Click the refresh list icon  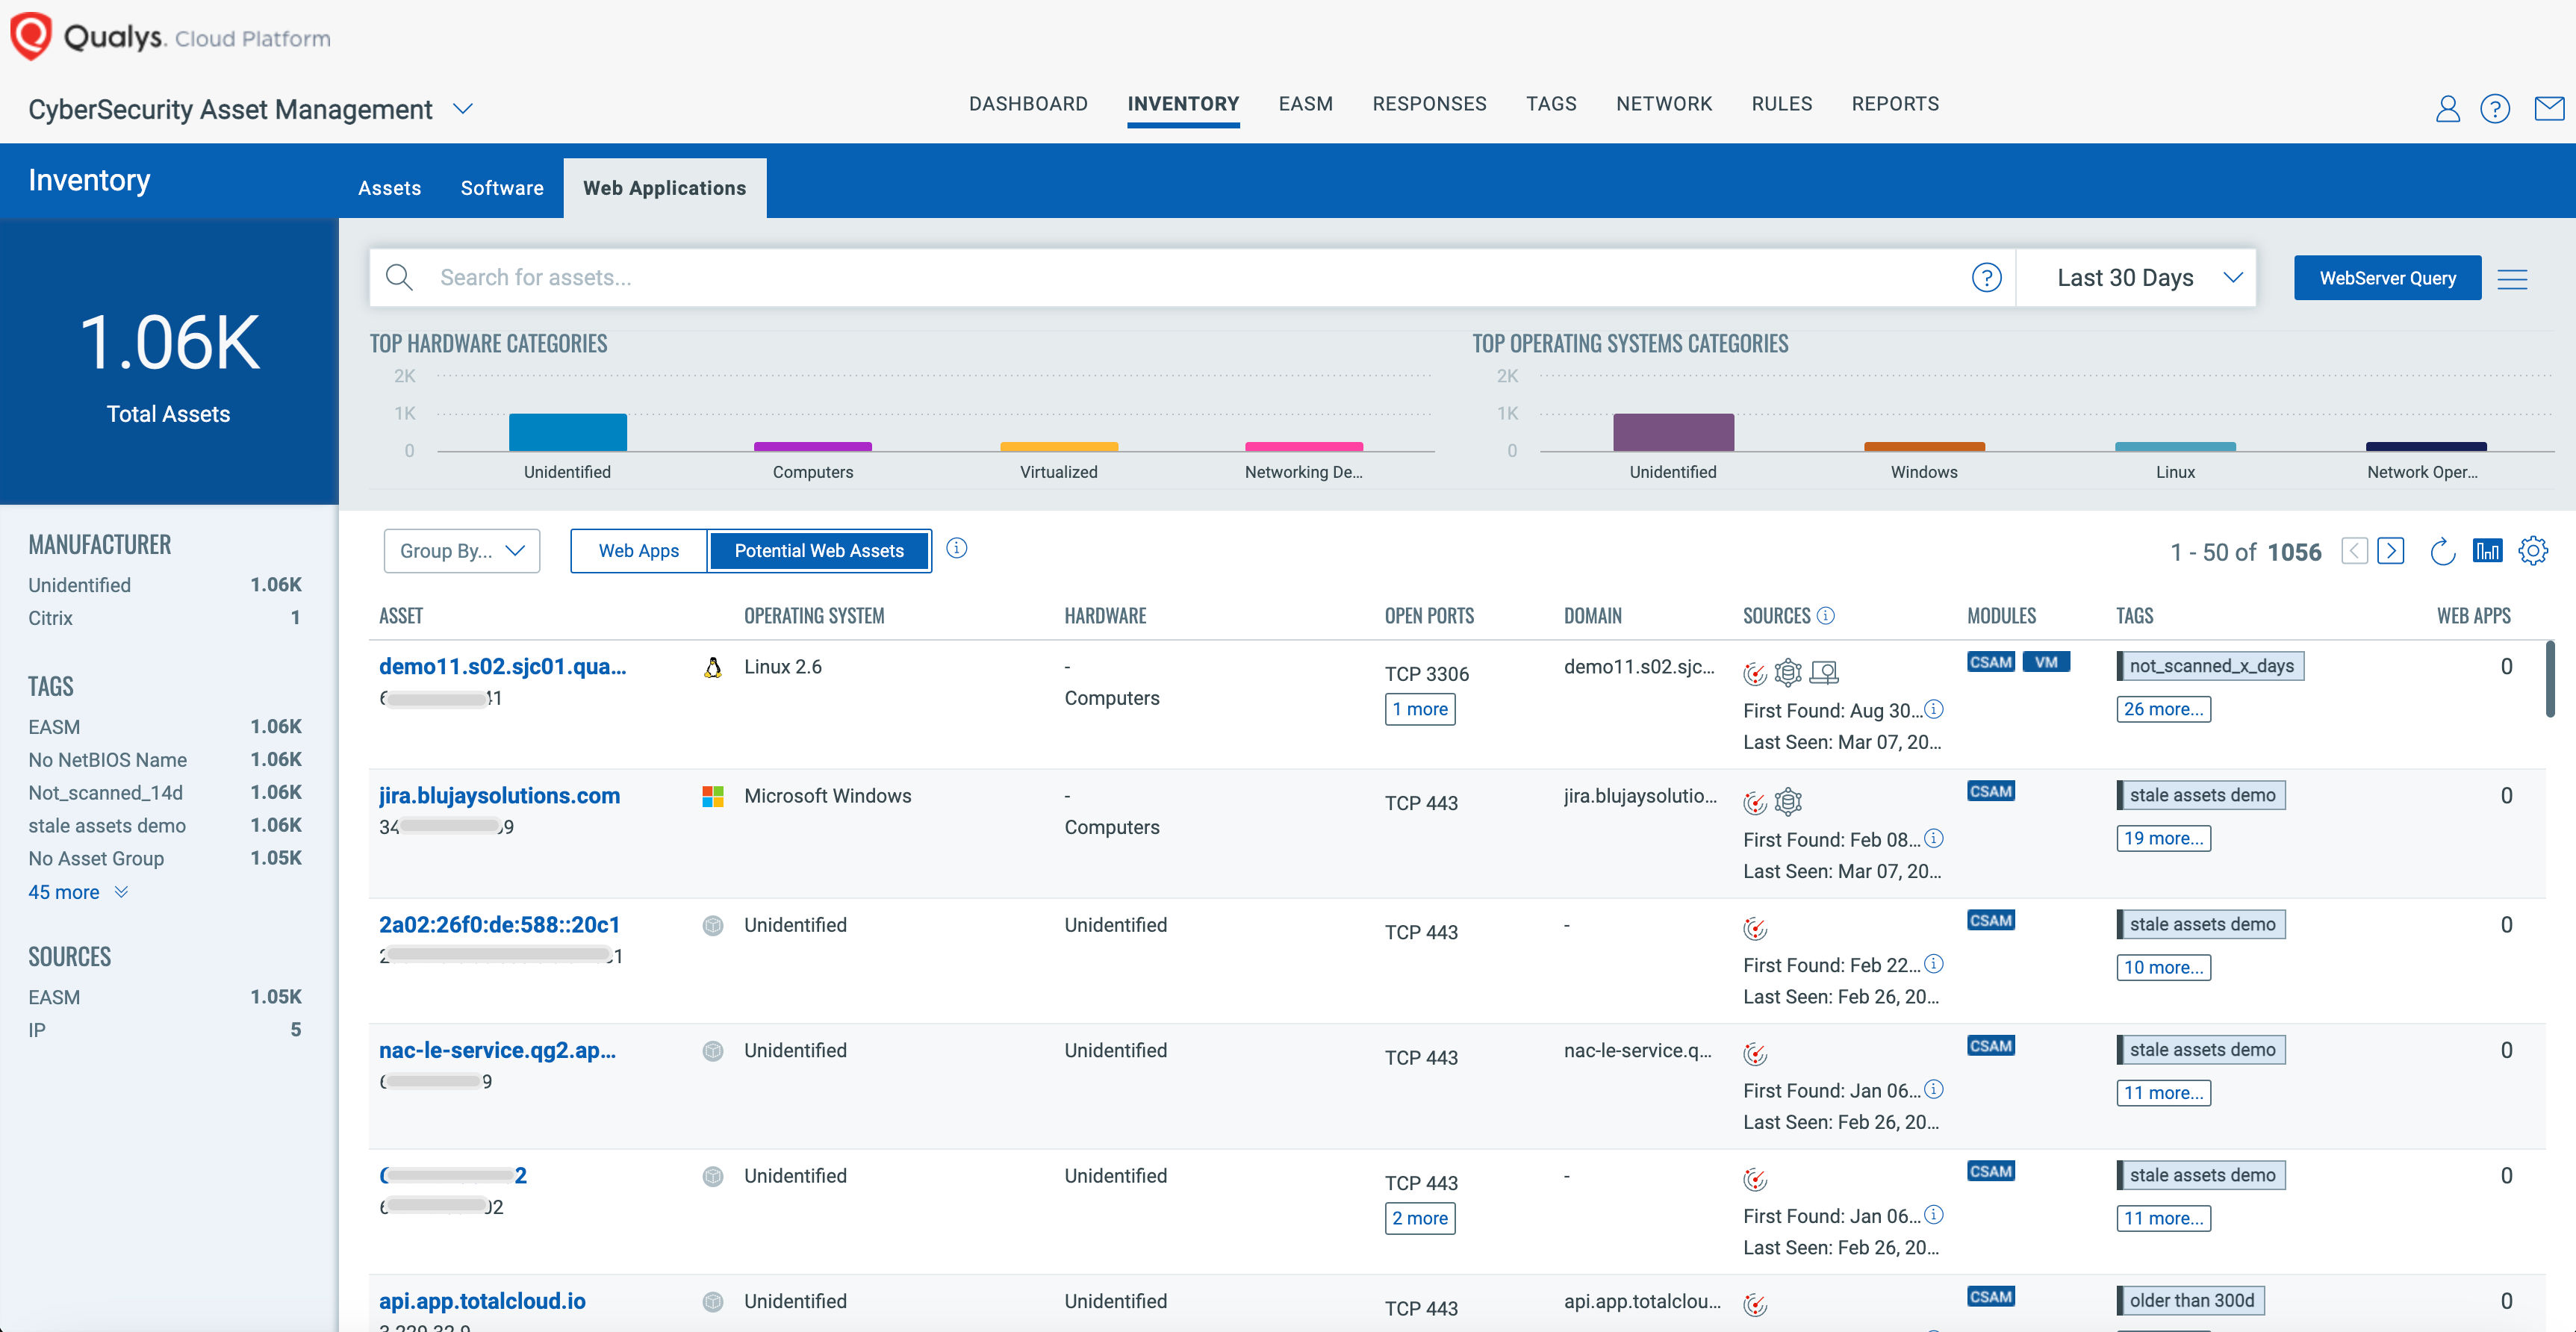click(x=2442, y=551)
